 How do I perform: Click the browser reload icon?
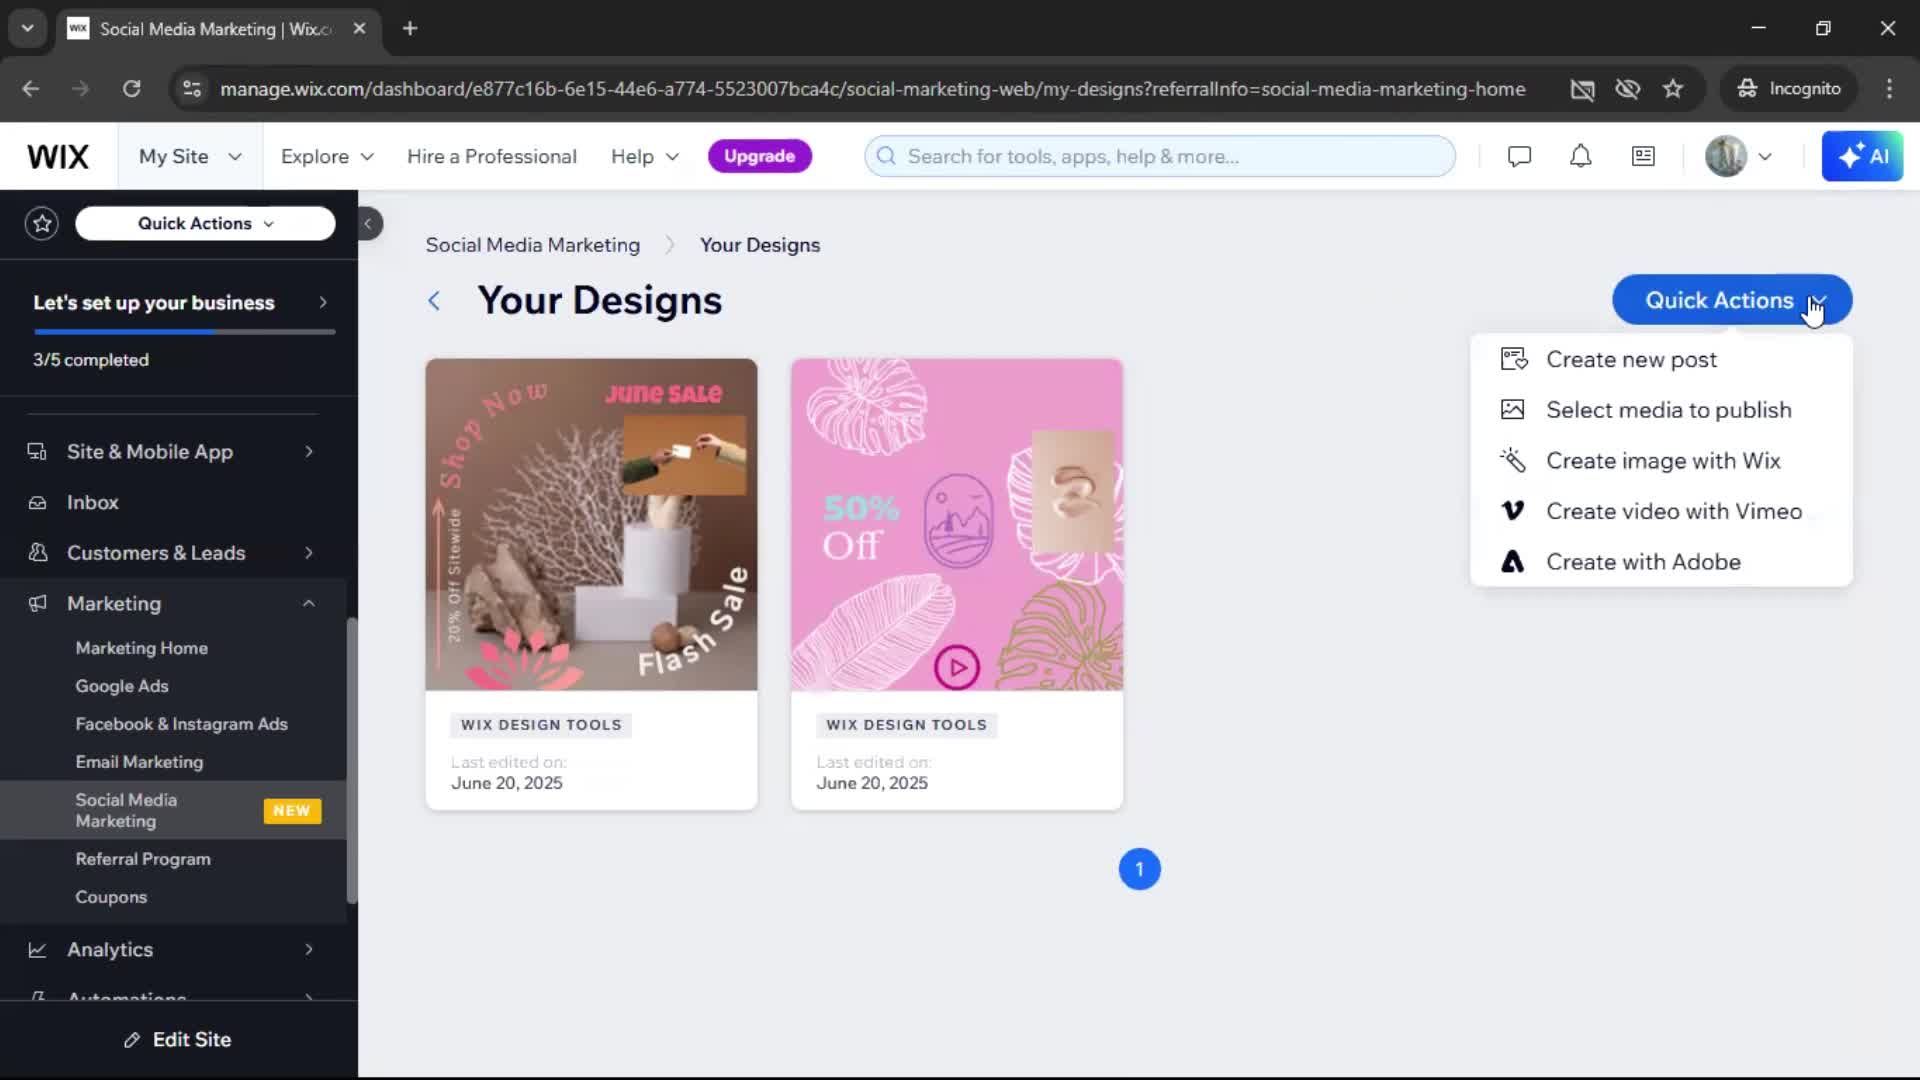click(131, 89)
